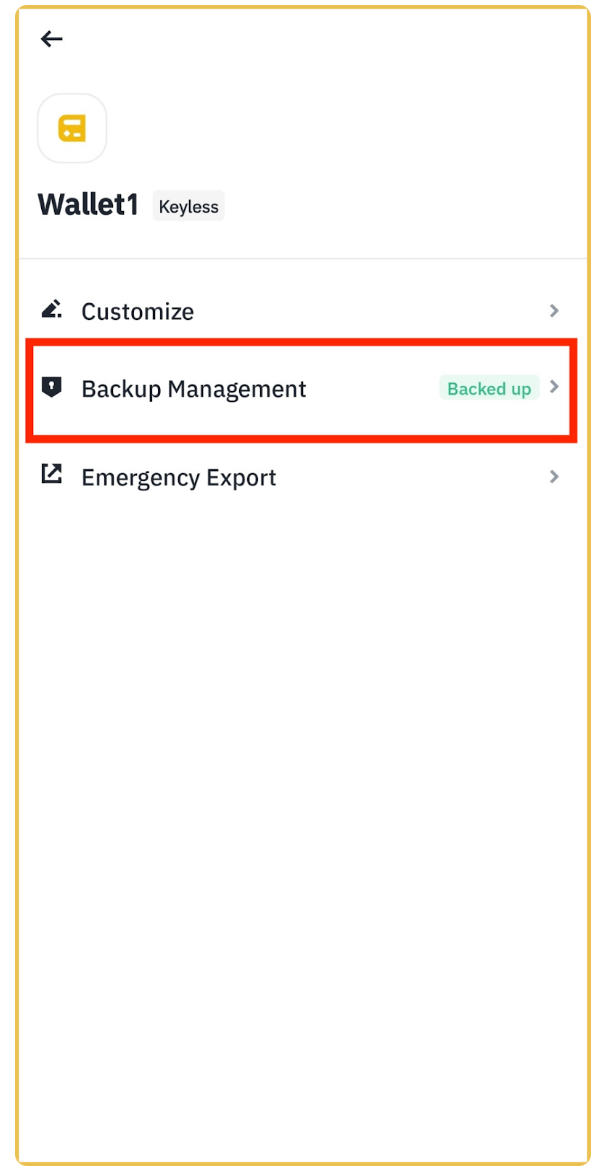The height and width of the screenshot is (1173, 606).
Task: Choose the Emergency Export menu label
Action: [x=179, y=478]
